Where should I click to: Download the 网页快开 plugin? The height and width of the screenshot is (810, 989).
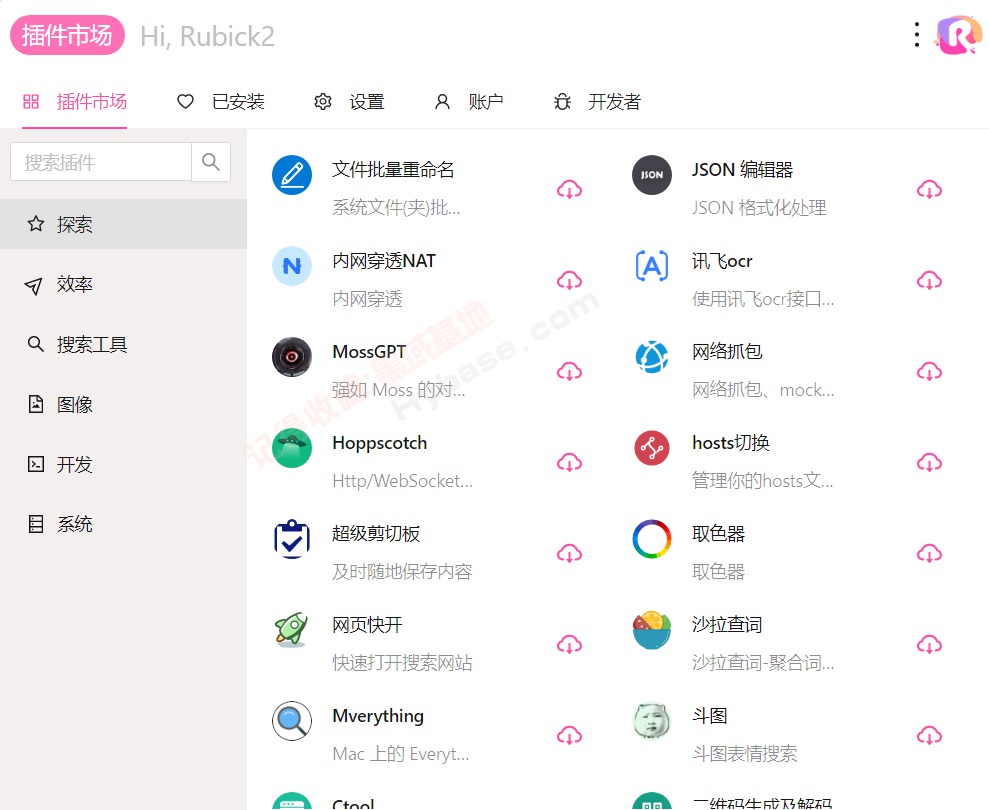click(569, 644)
